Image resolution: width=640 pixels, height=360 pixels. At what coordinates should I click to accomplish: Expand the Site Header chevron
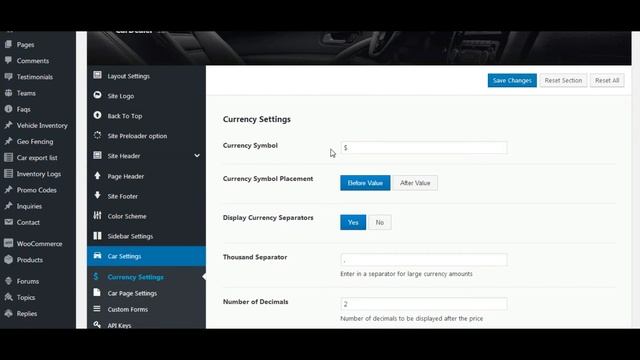pos(197,156)
